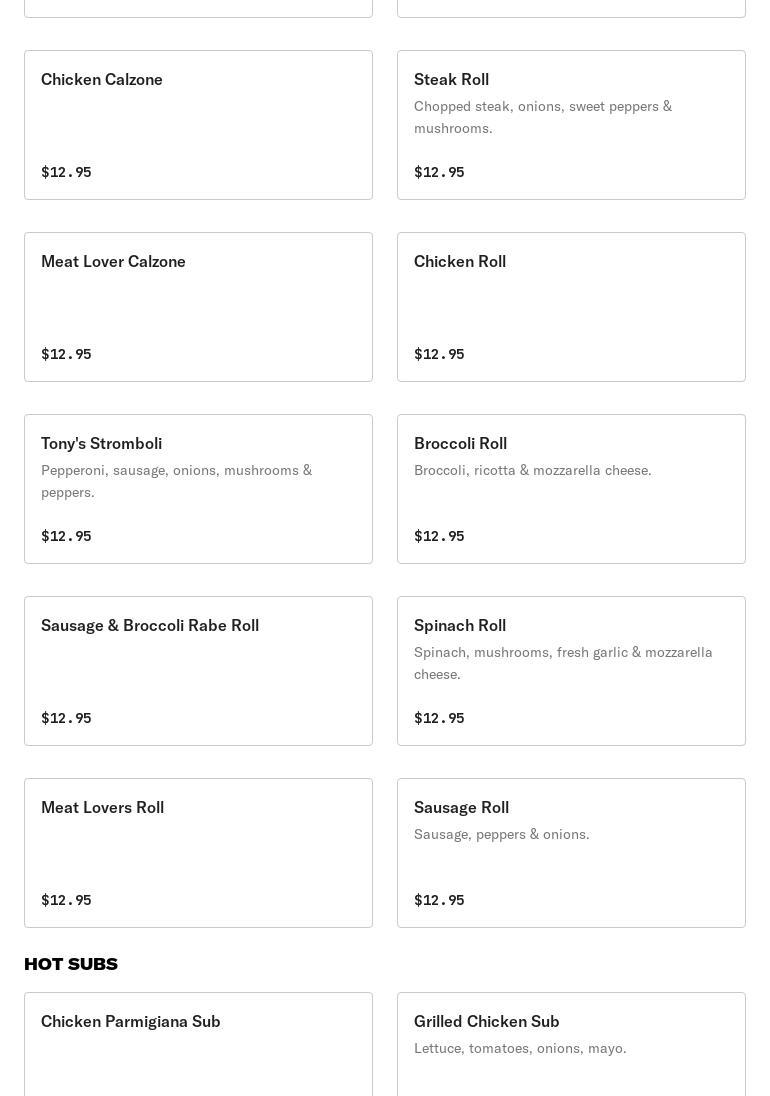The image size is (770, 1096).
Task: Click the Meat Lovers Roll price
Action: [x=66, y=900]
